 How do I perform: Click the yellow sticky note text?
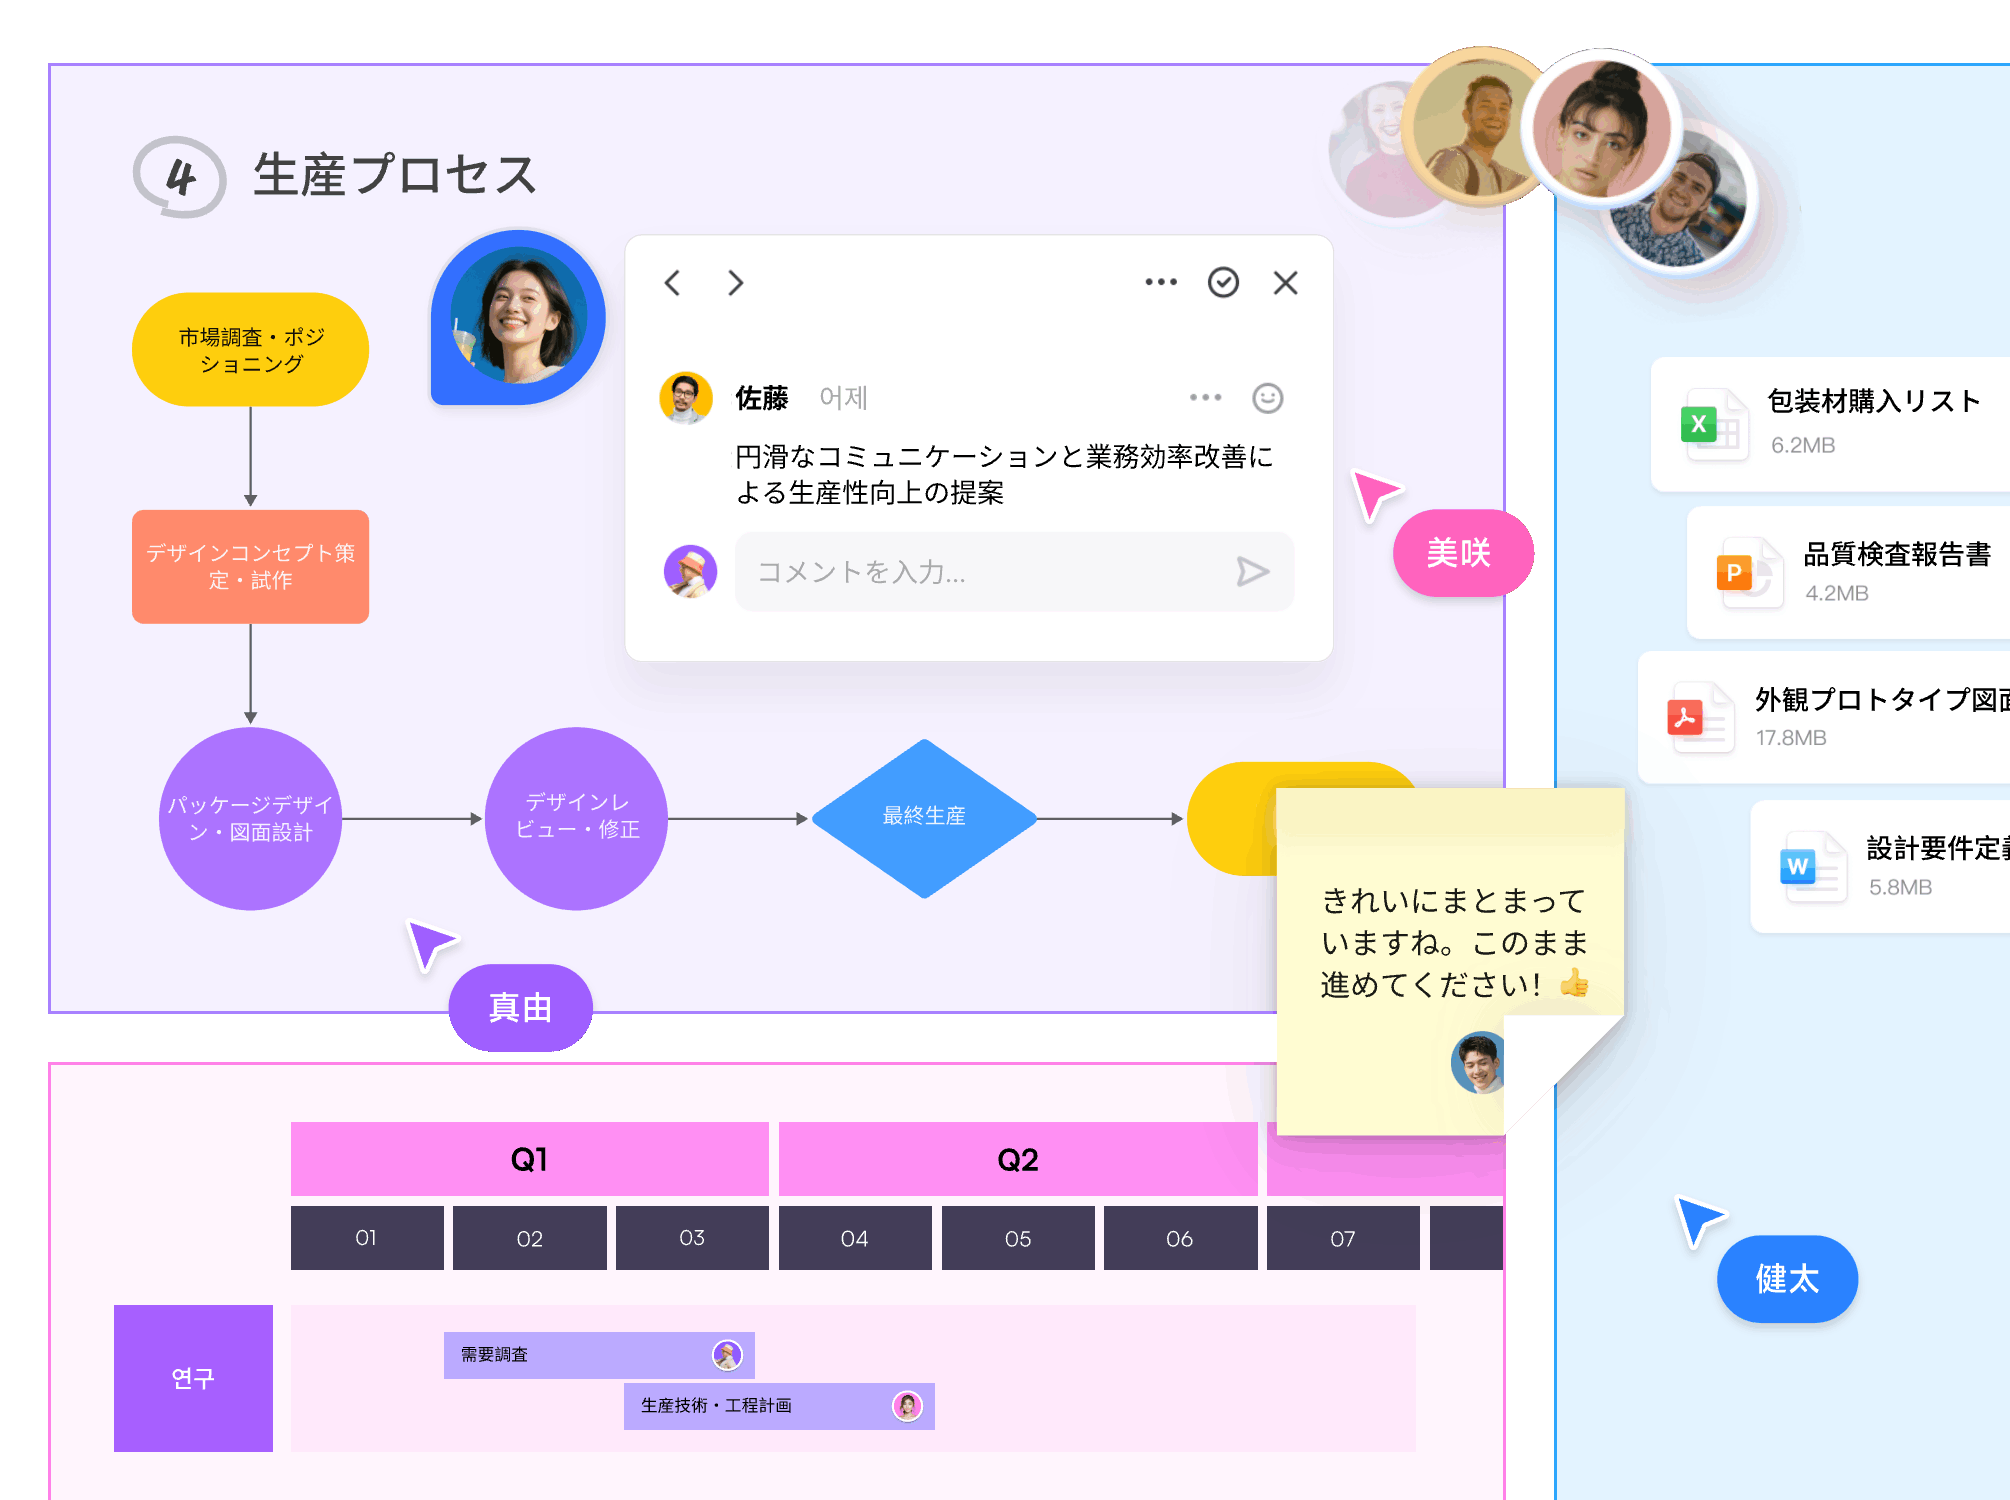click(1455, 942)
